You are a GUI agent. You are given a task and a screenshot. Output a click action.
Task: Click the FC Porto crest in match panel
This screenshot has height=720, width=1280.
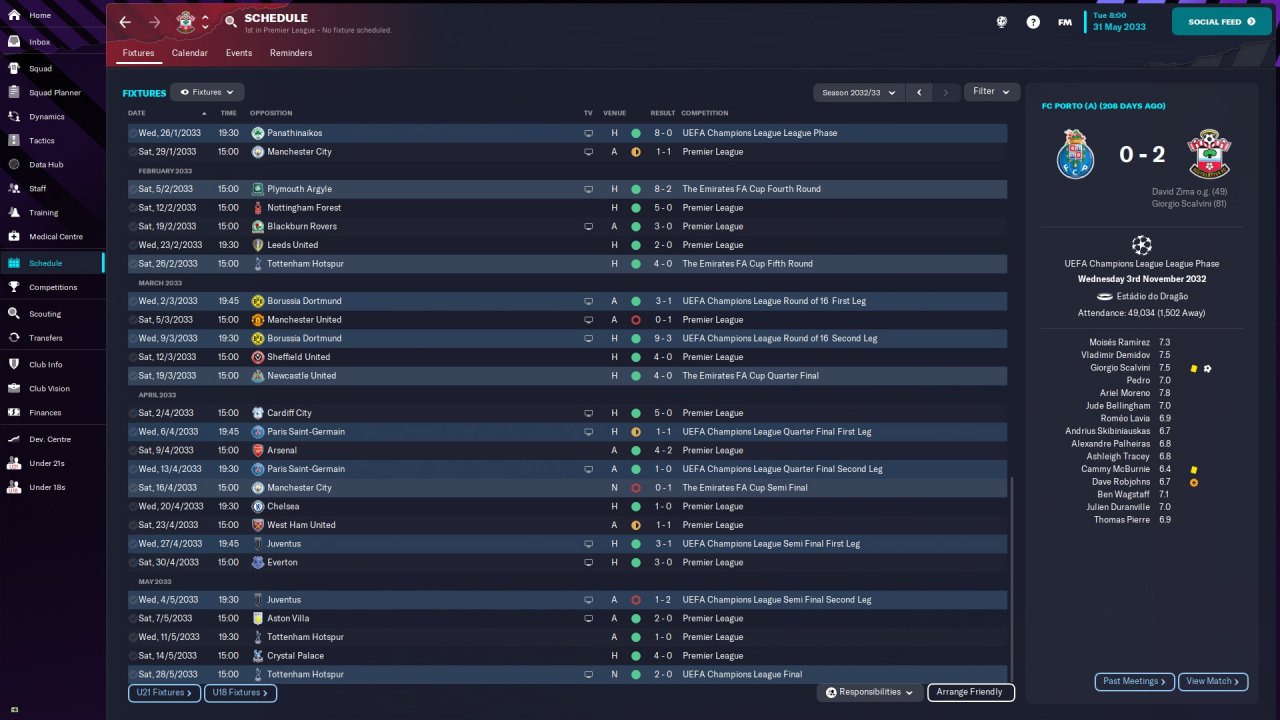click(1076, 154)
